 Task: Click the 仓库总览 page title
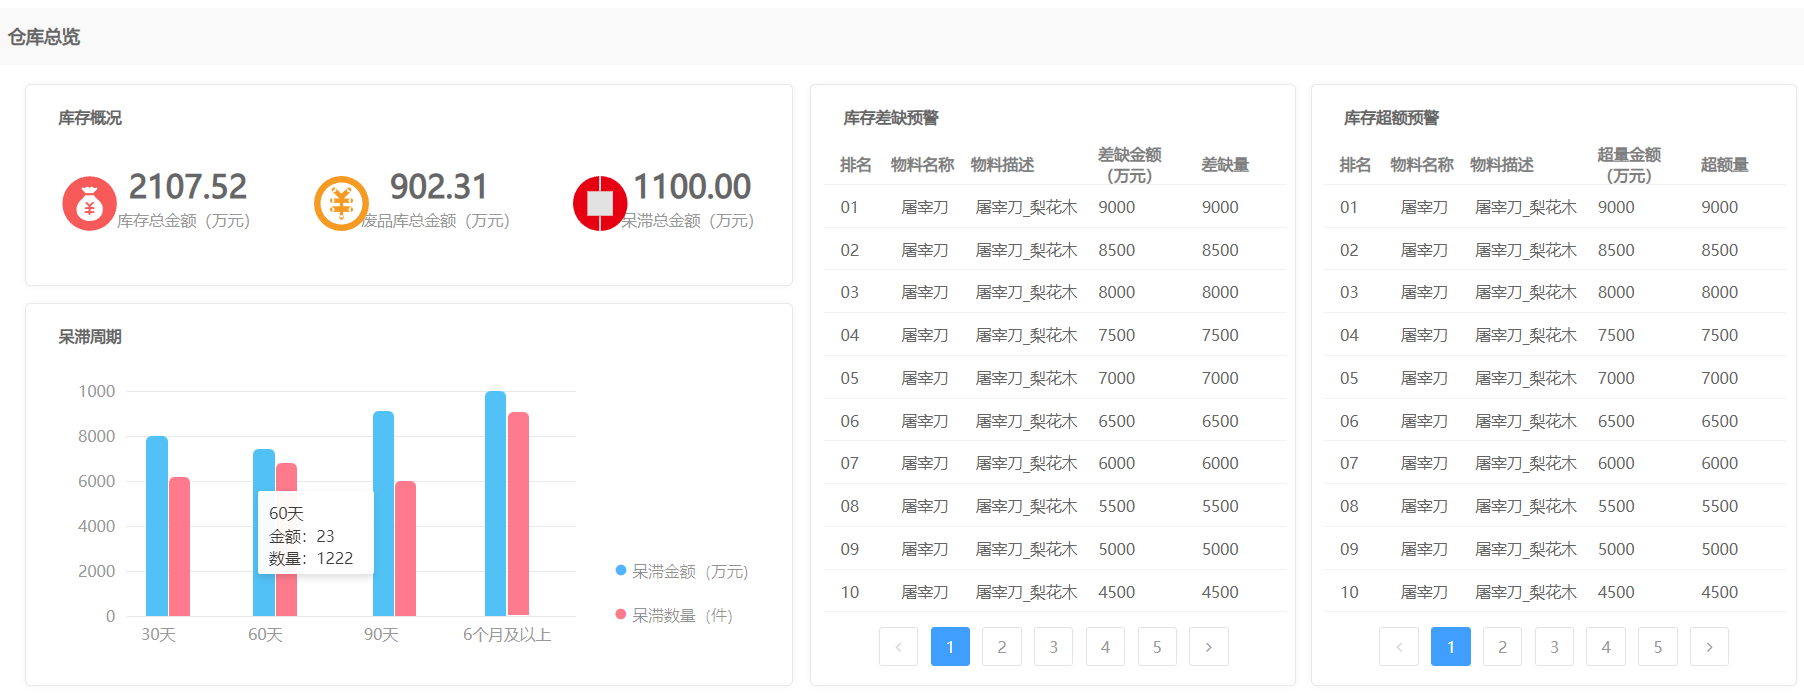[x=44, y=37]
